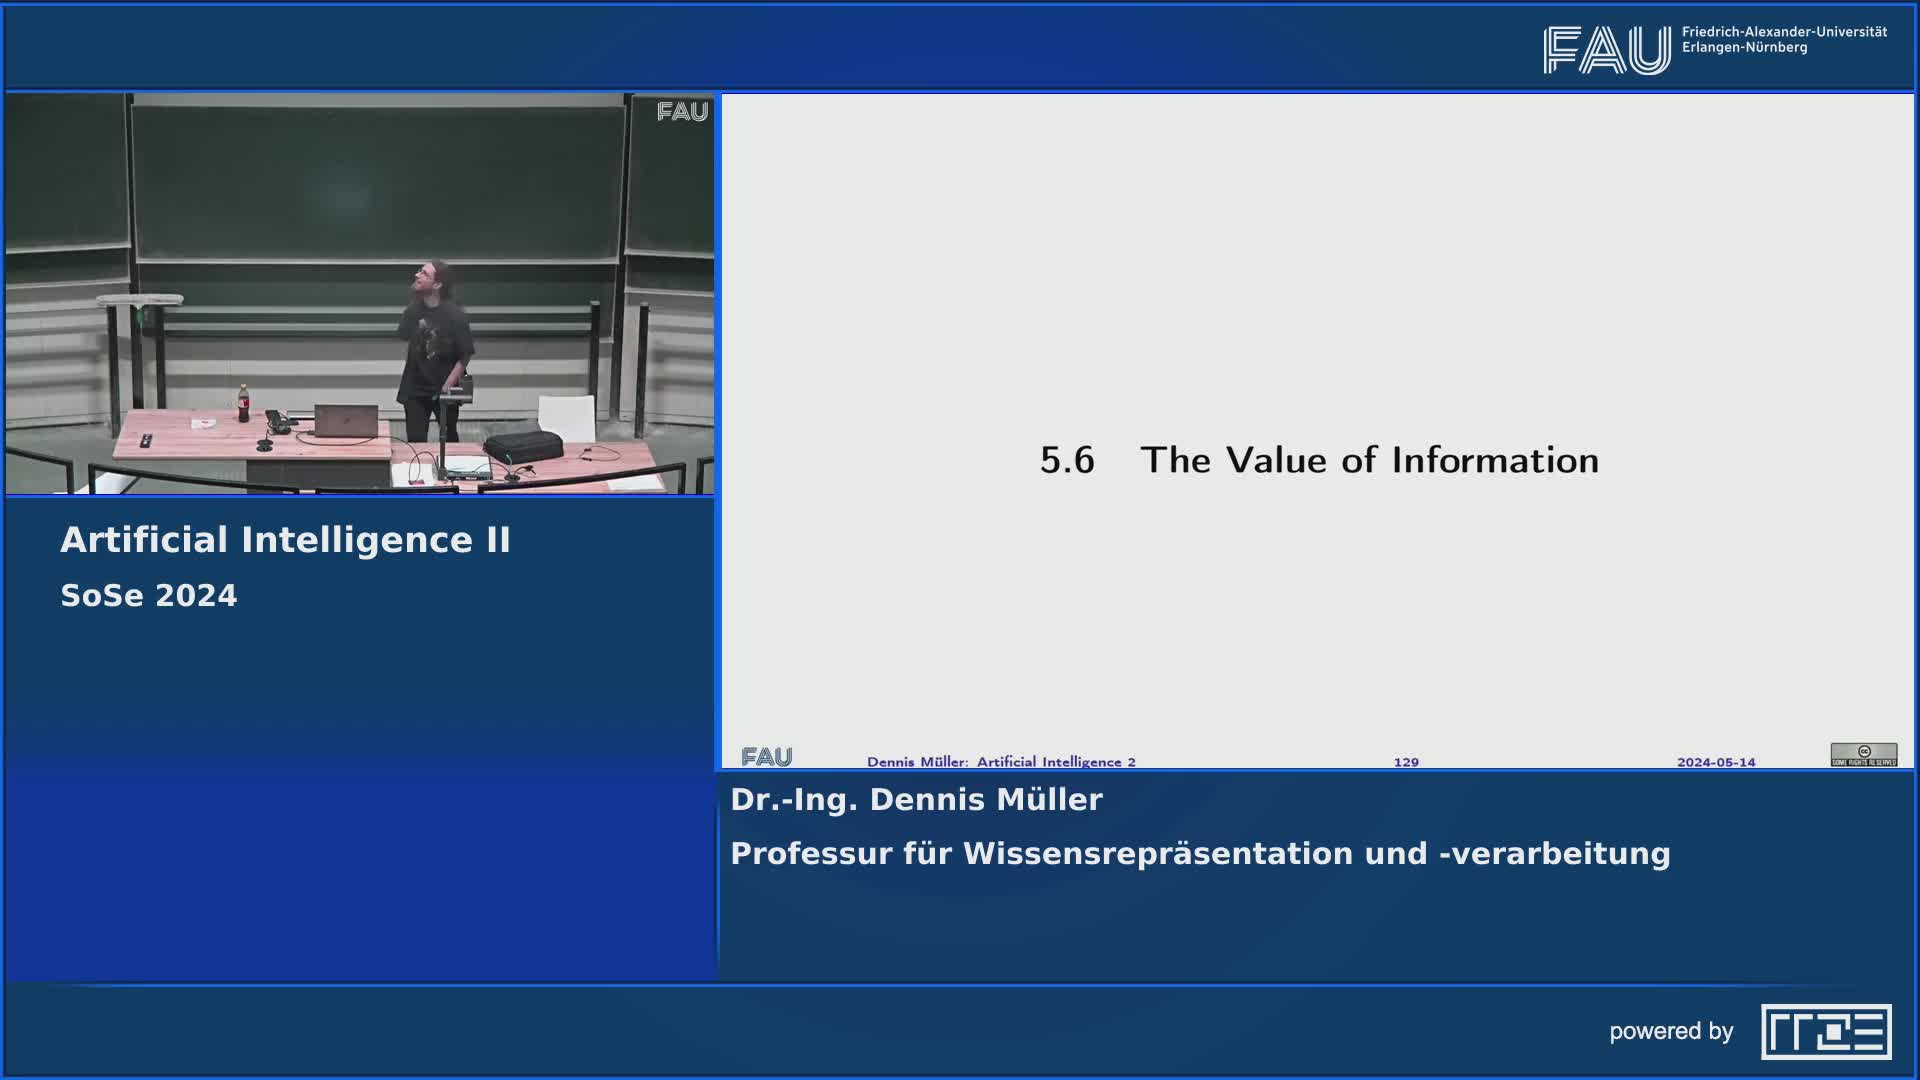Click the laptop on the lecture desk
The width and height of the screenshot is (1920, 1080).
[346, 421]
